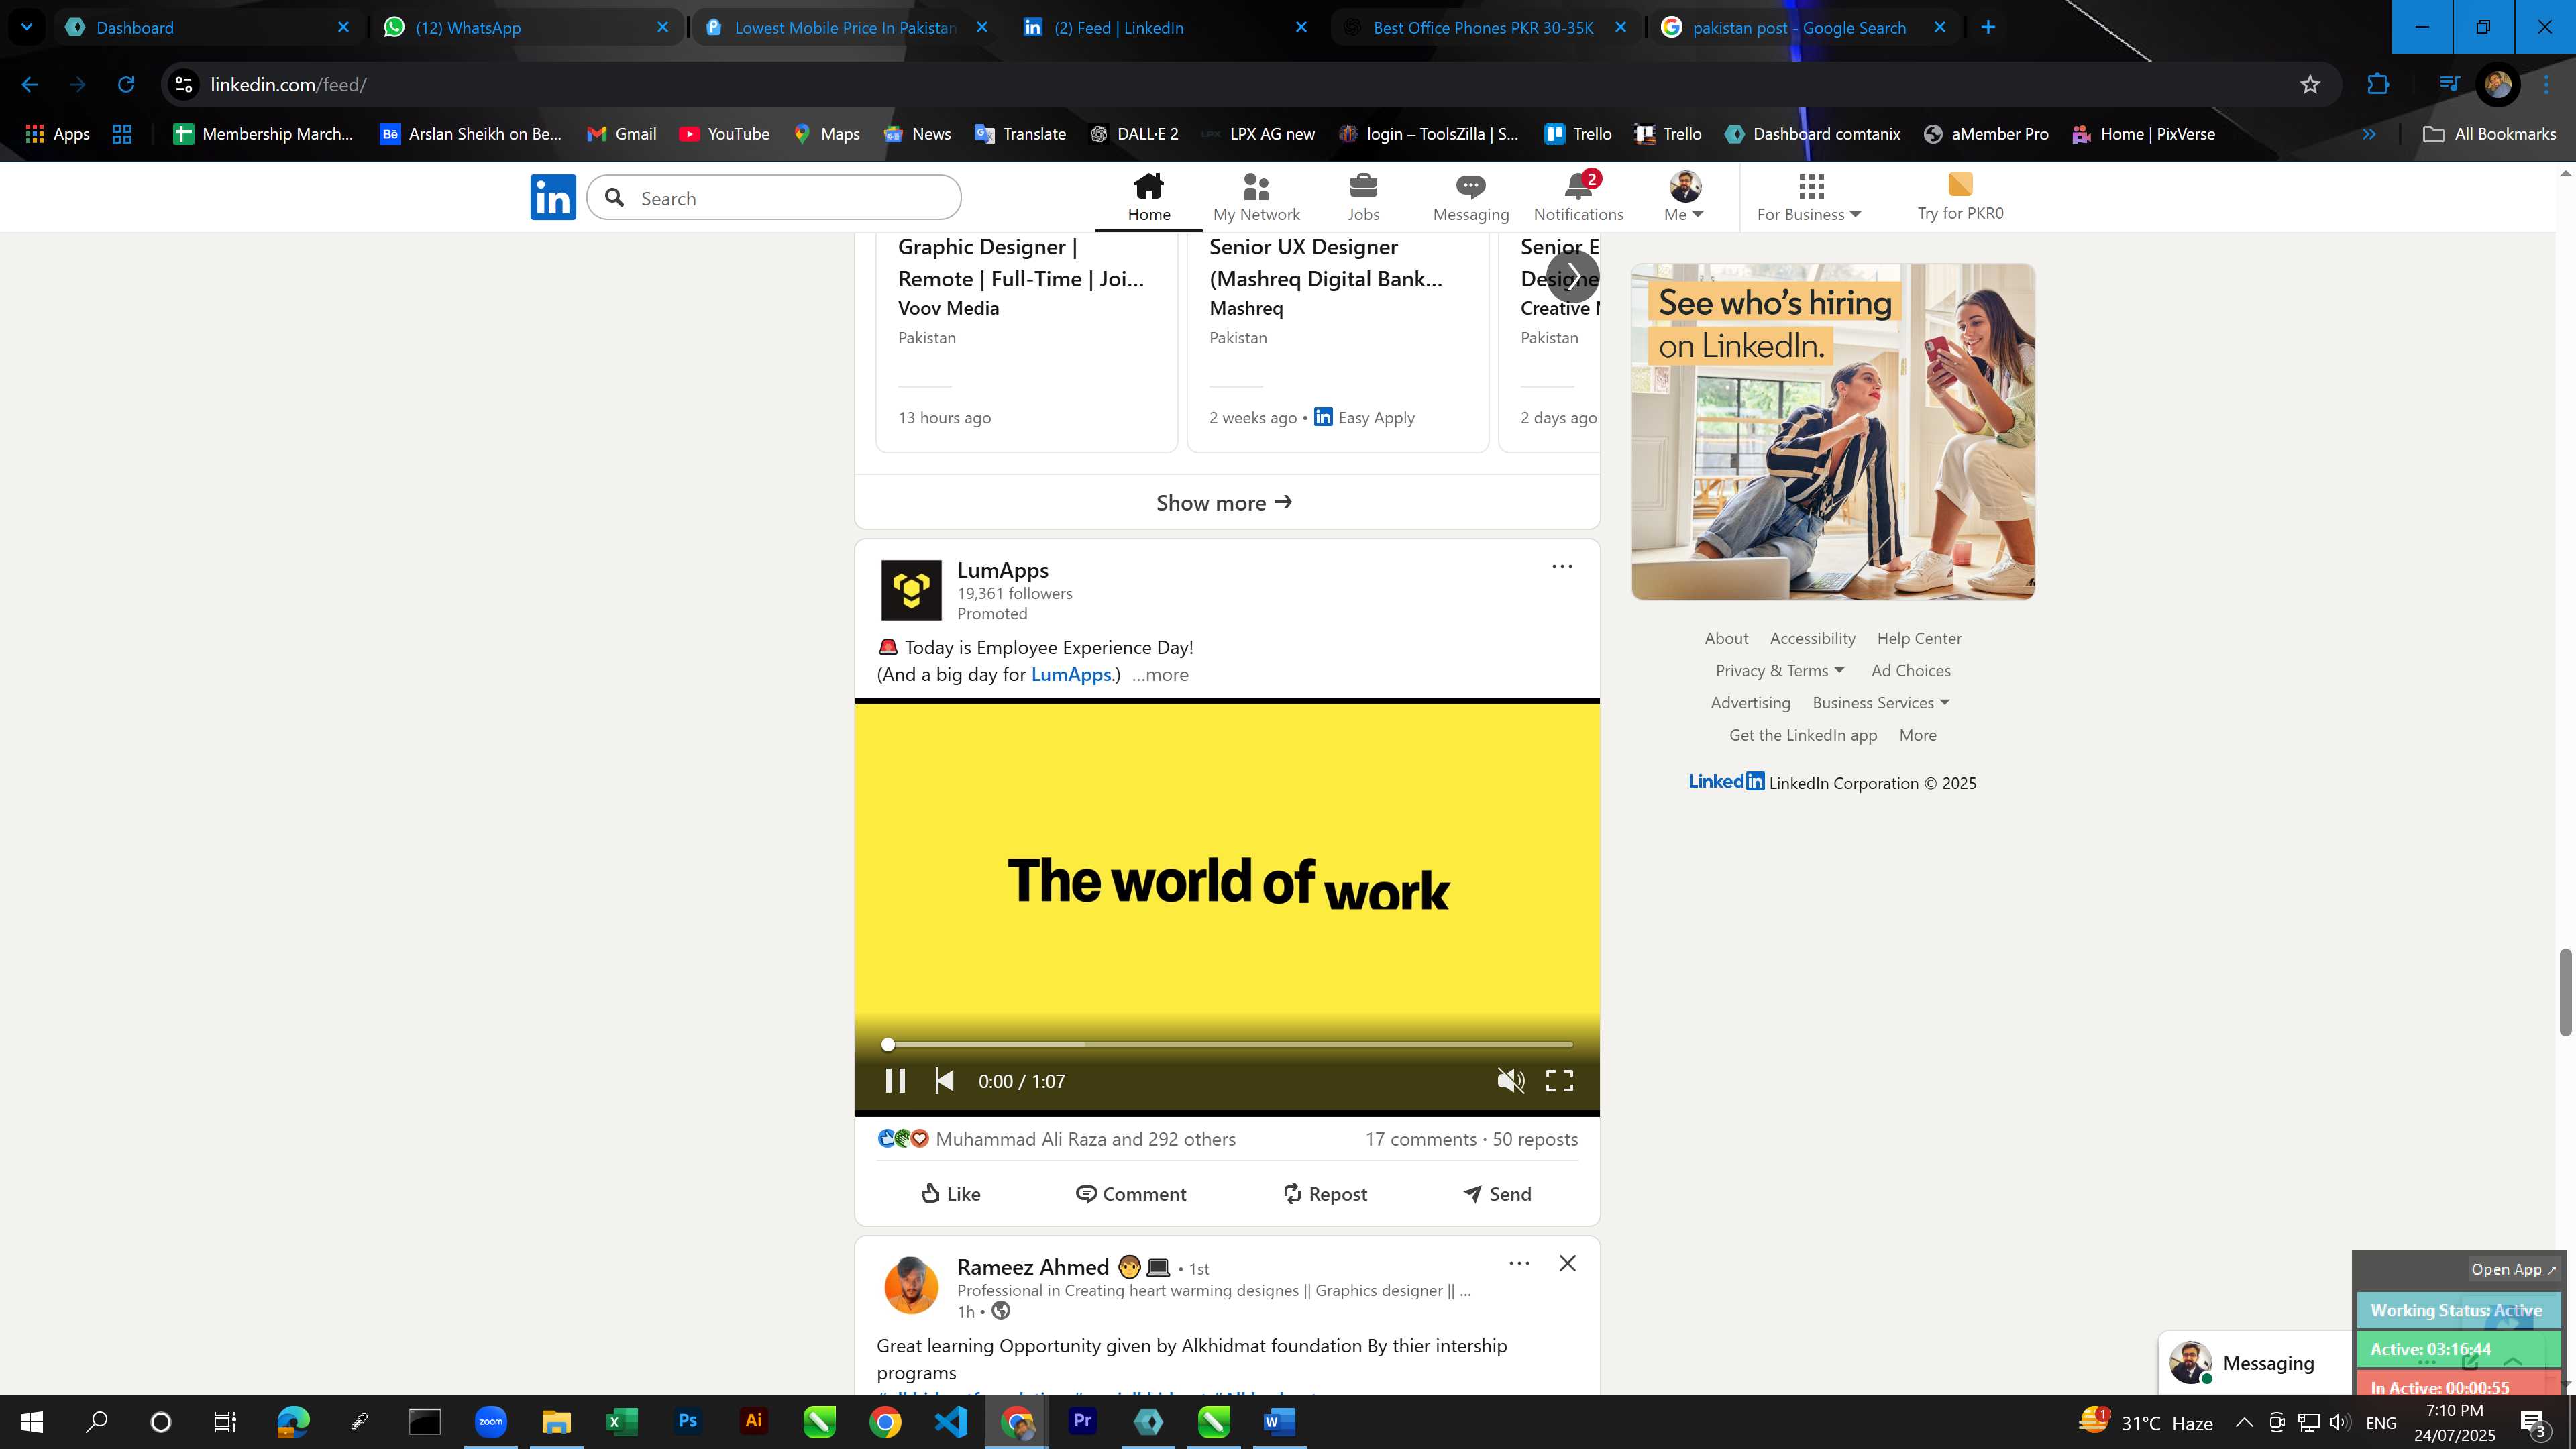Open LumApps company logo
The width and height of the screenshot is (2576, 1449).
tap(911, 590)
